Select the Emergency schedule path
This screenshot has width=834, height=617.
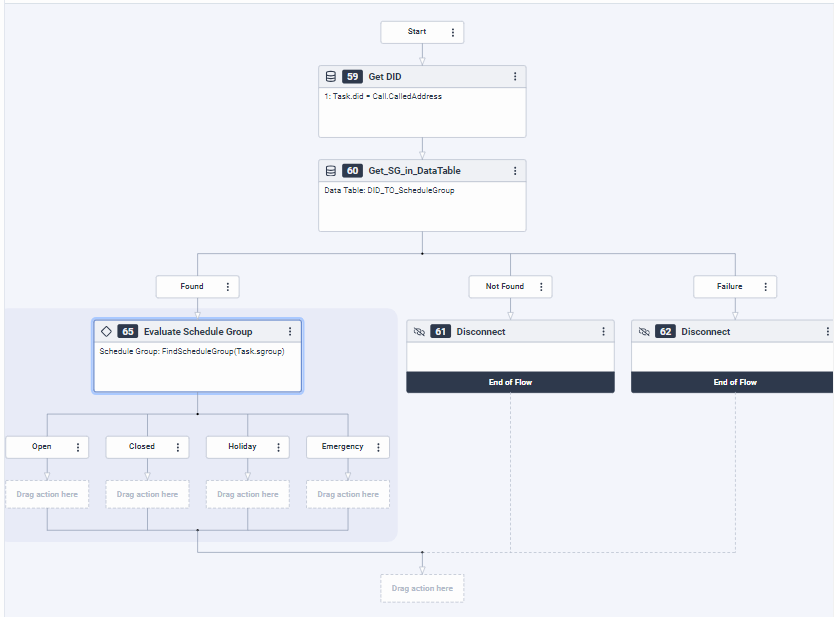click(x=342, y=447)
